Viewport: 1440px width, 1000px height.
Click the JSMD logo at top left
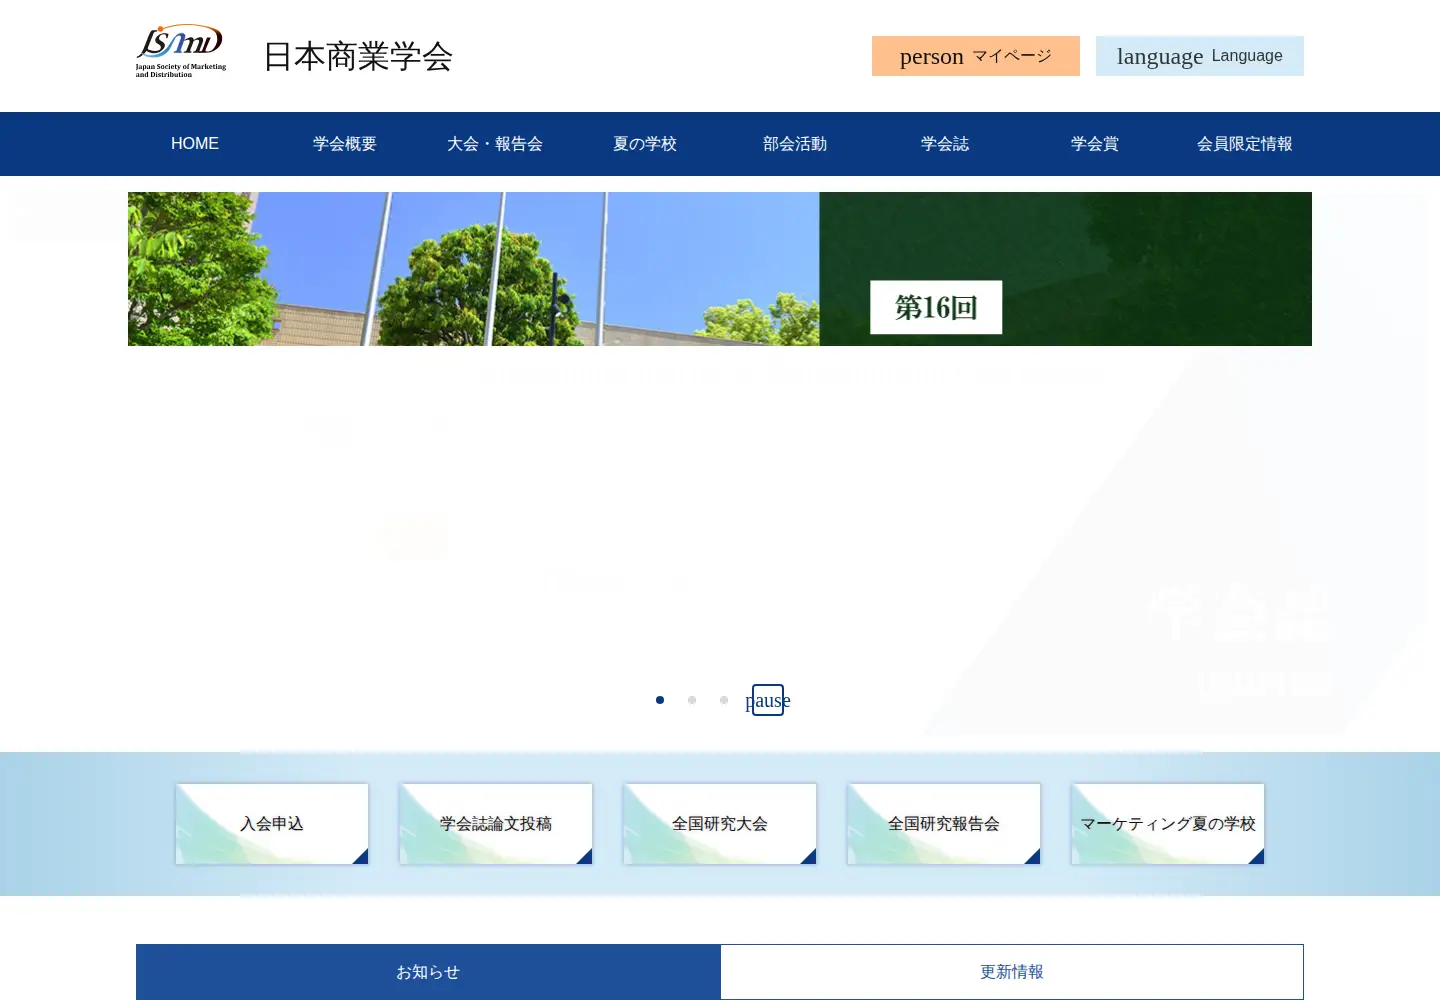pyautogui.click(x=181, y=52)
